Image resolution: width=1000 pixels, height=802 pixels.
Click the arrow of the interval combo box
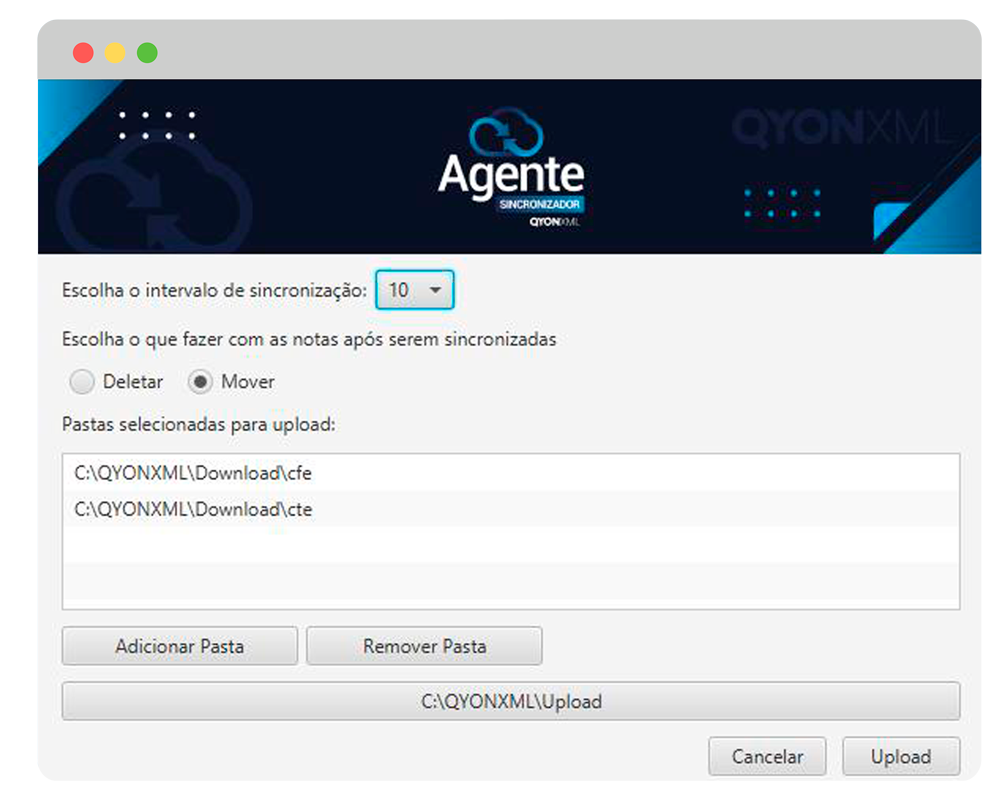tap(435, 290)
